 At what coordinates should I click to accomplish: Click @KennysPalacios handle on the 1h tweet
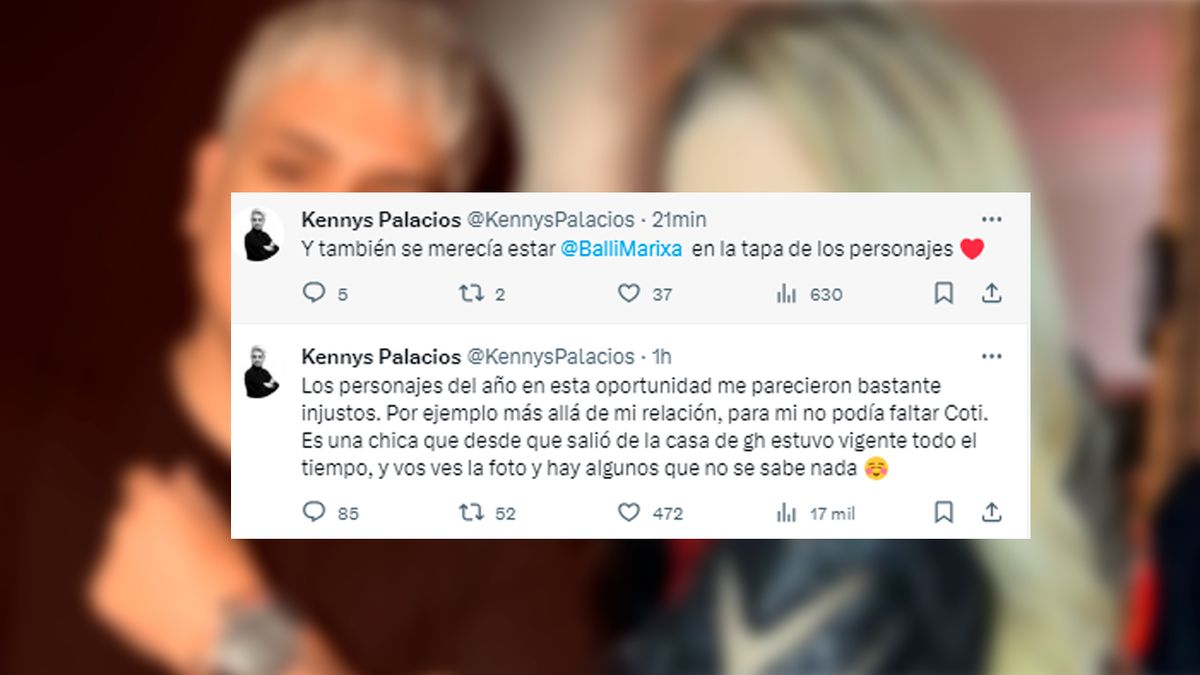[x=551, y=356]
